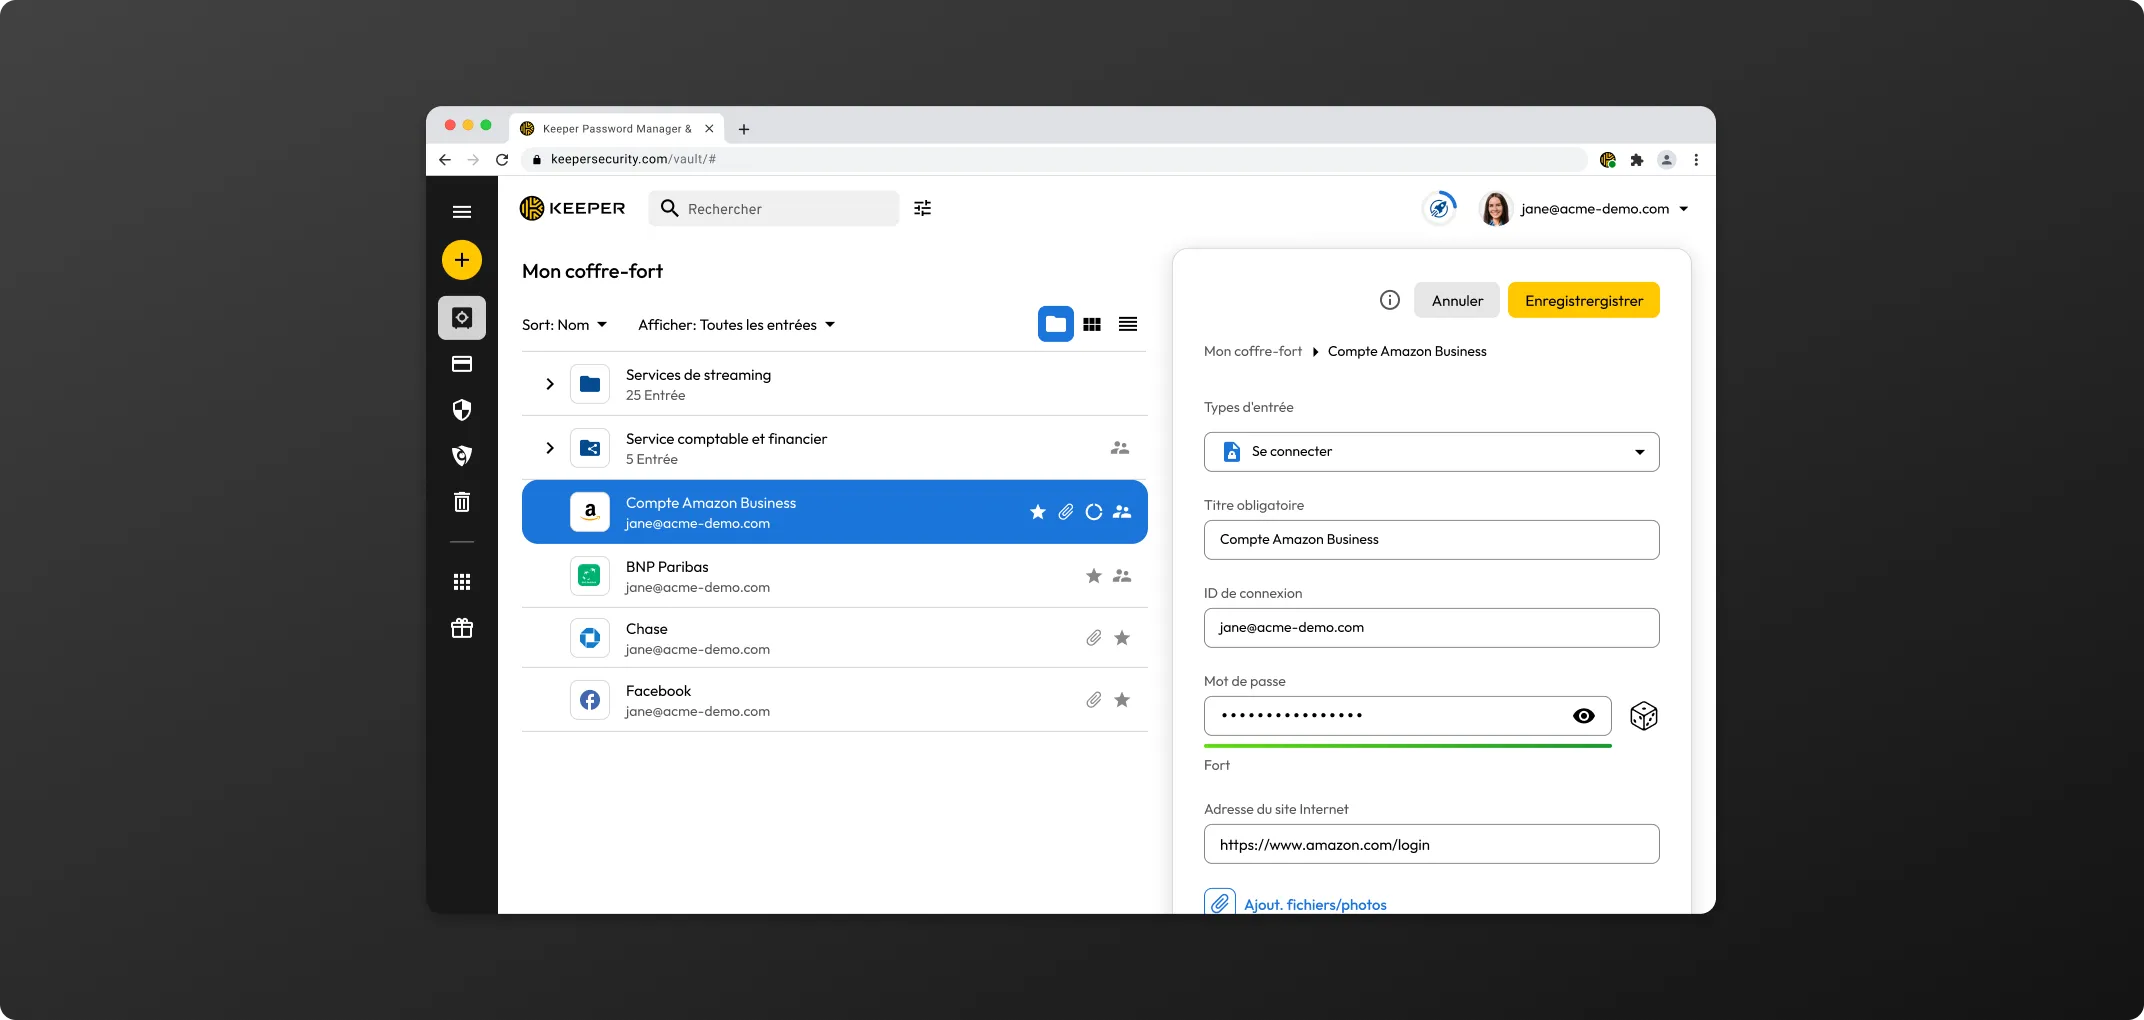
Task: Select the BNP Paribas entry
Action: (834, 576)
